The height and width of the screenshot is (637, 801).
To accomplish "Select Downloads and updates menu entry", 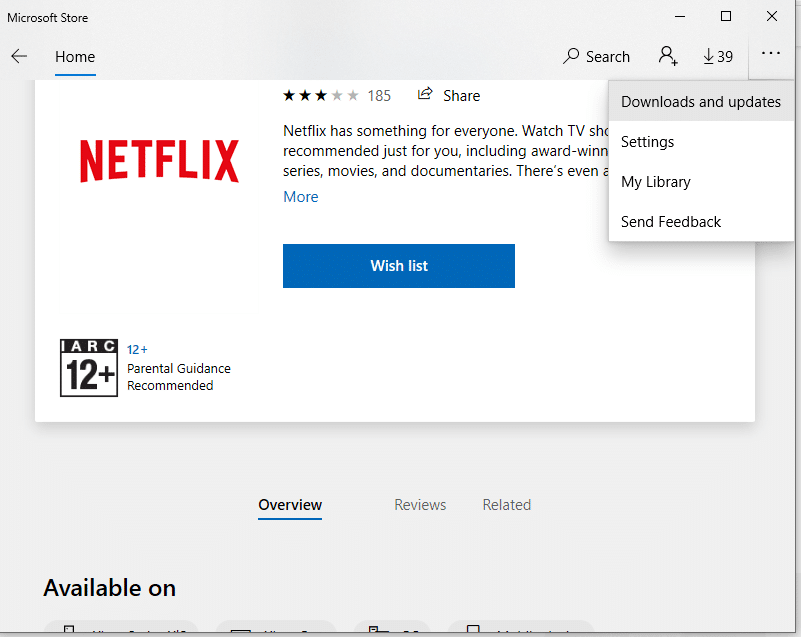I will click(x=701, y=102).
